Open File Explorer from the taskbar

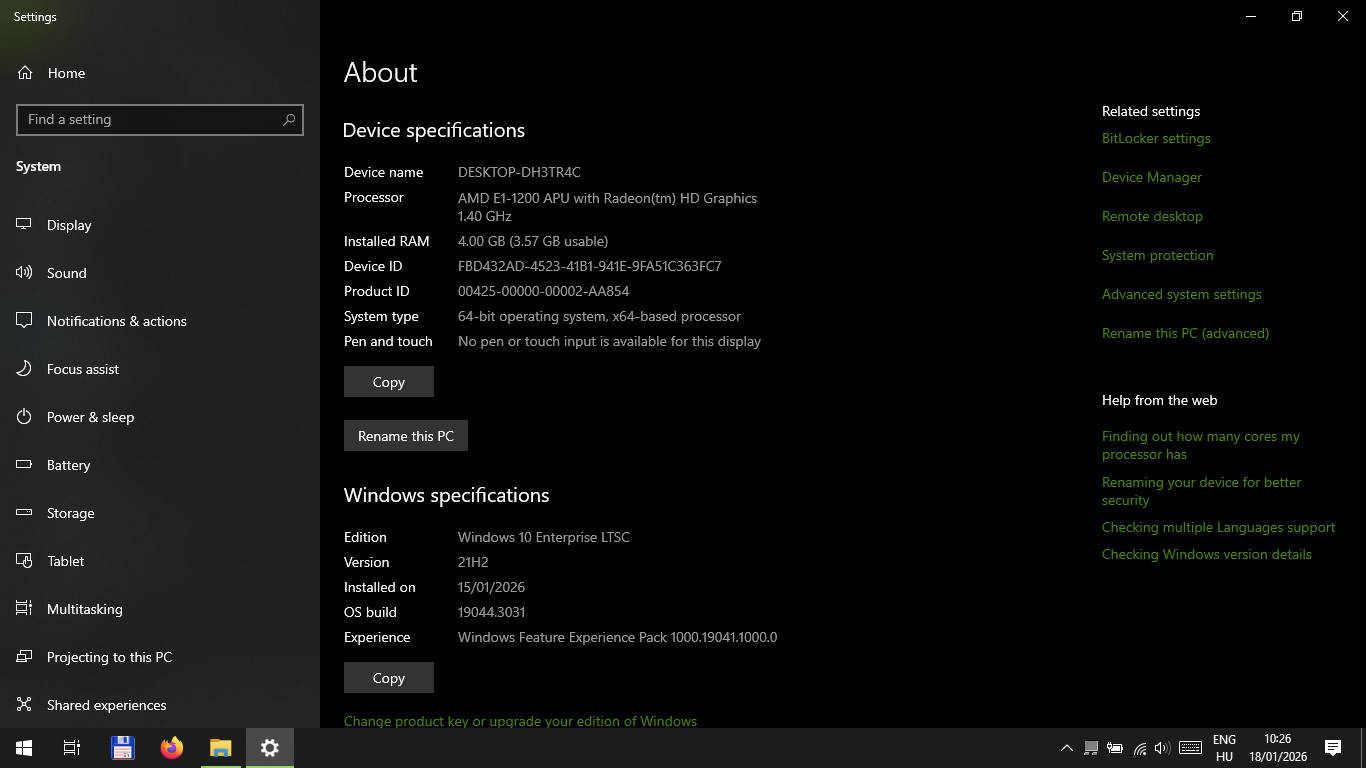point(221,748)
